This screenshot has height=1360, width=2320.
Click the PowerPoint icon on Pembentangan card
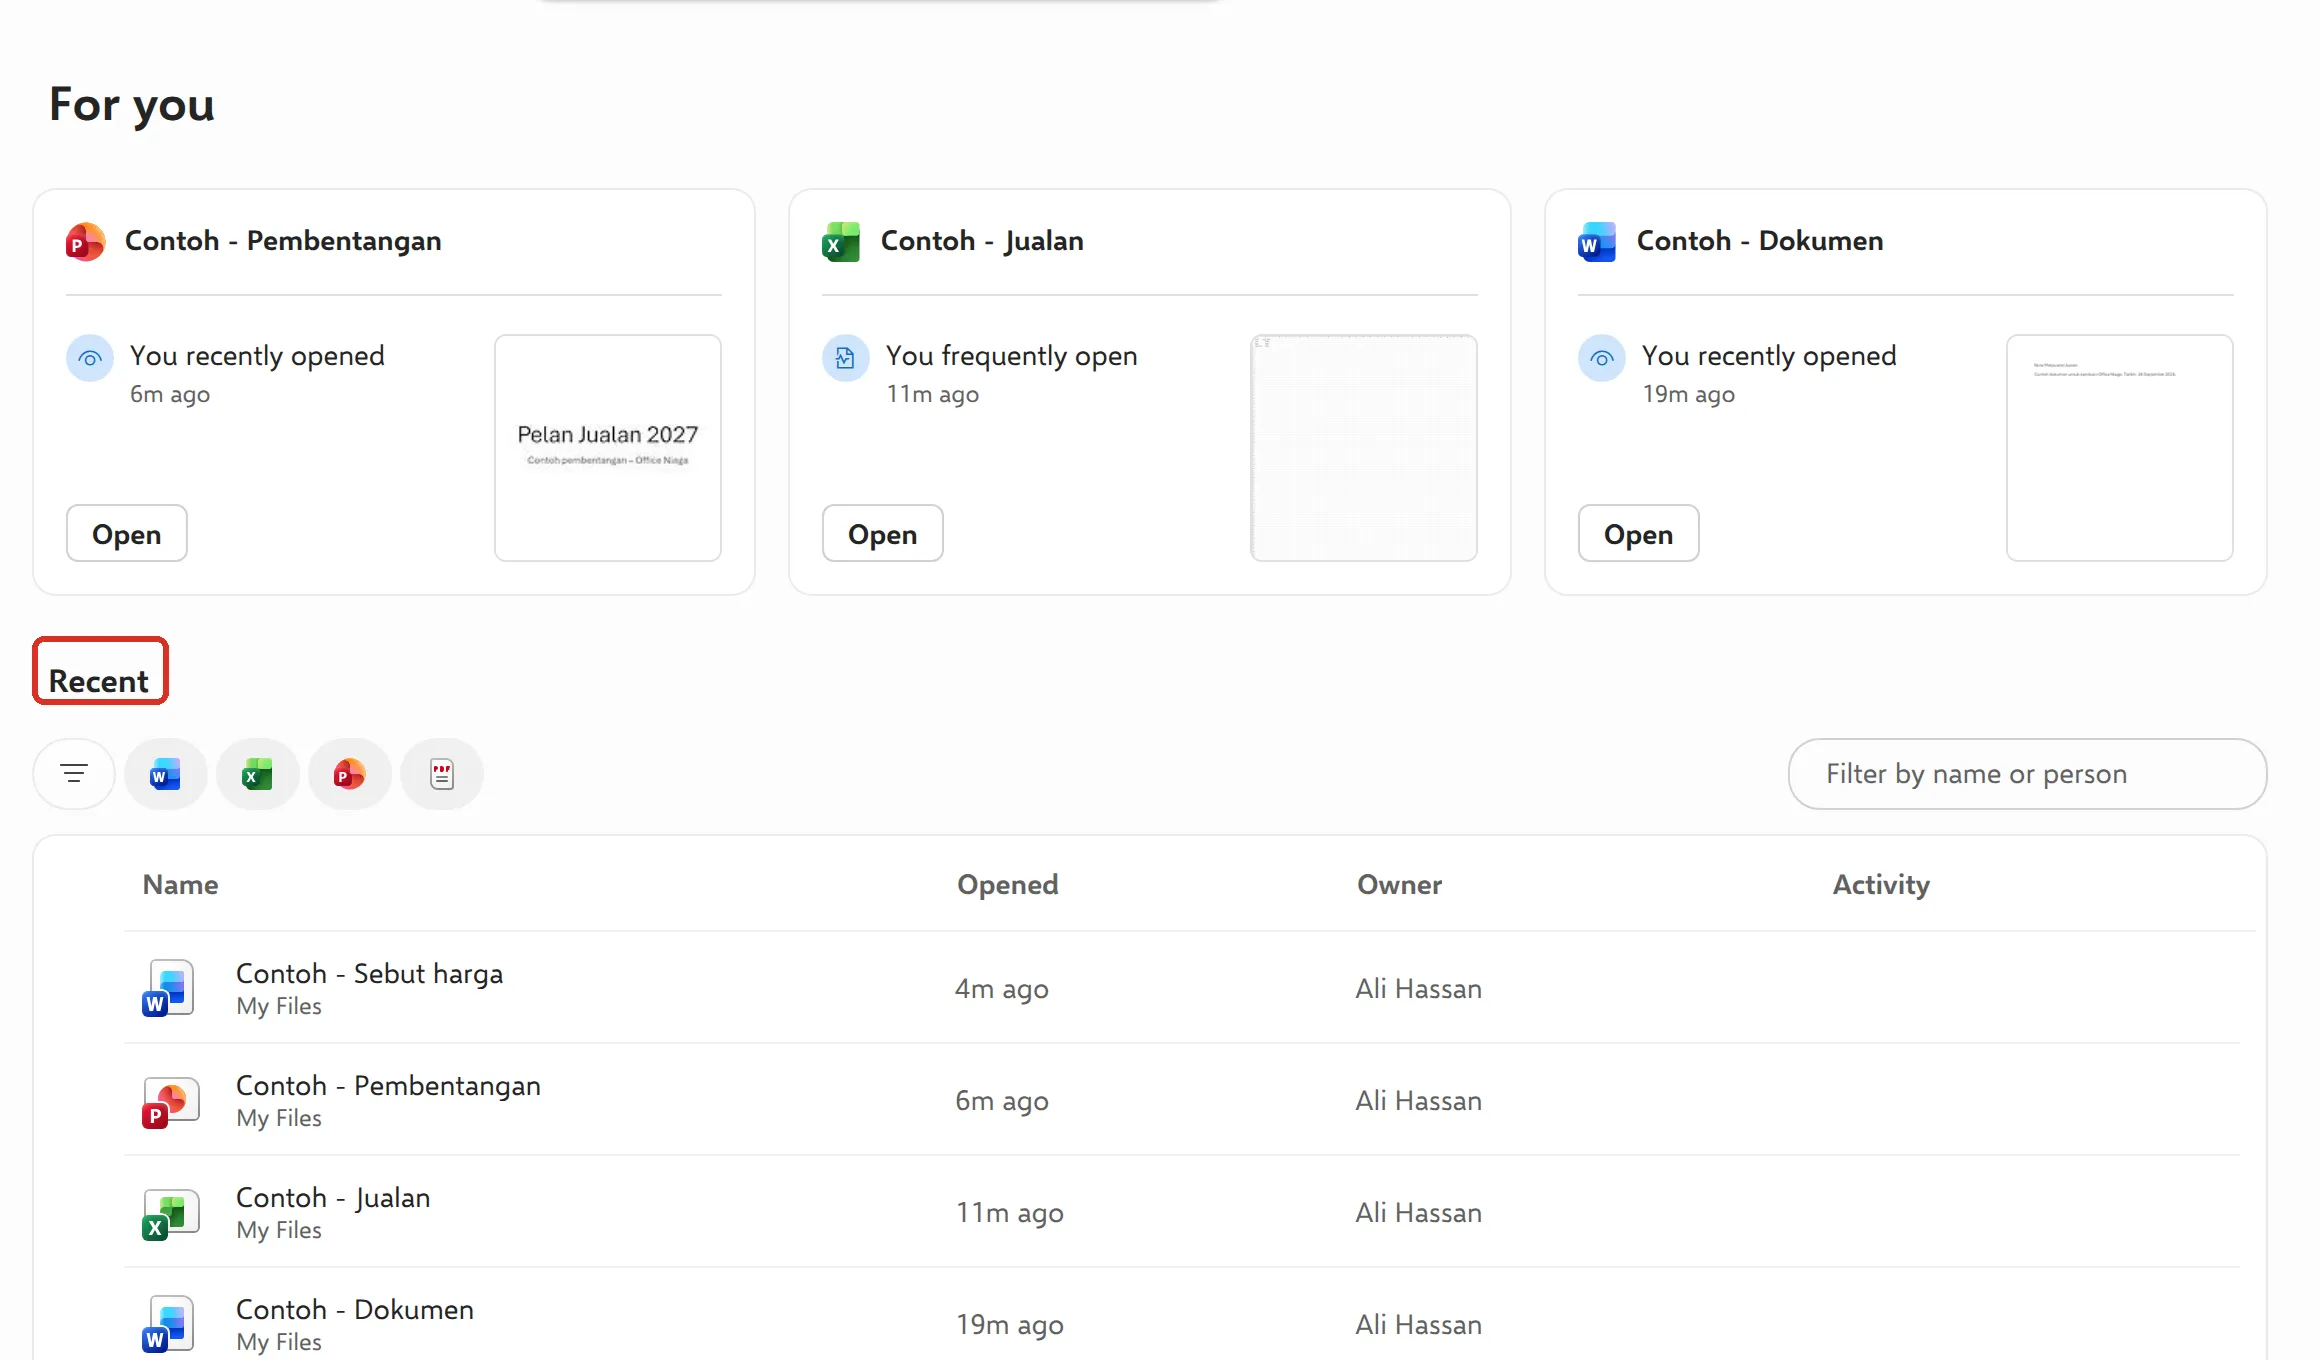point(85,242)
